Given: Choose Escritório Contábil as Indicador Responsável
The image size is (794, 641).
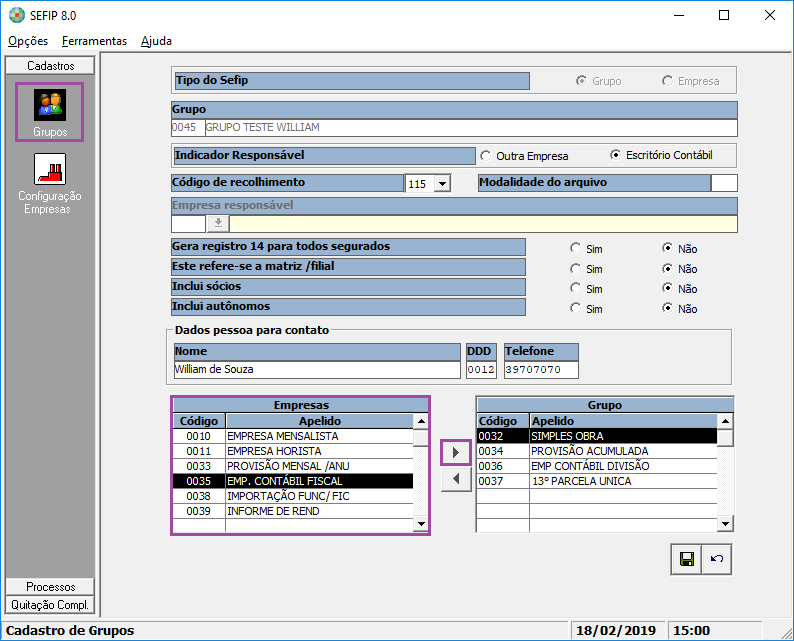Looking at the screenshot, I should point(615,155).
